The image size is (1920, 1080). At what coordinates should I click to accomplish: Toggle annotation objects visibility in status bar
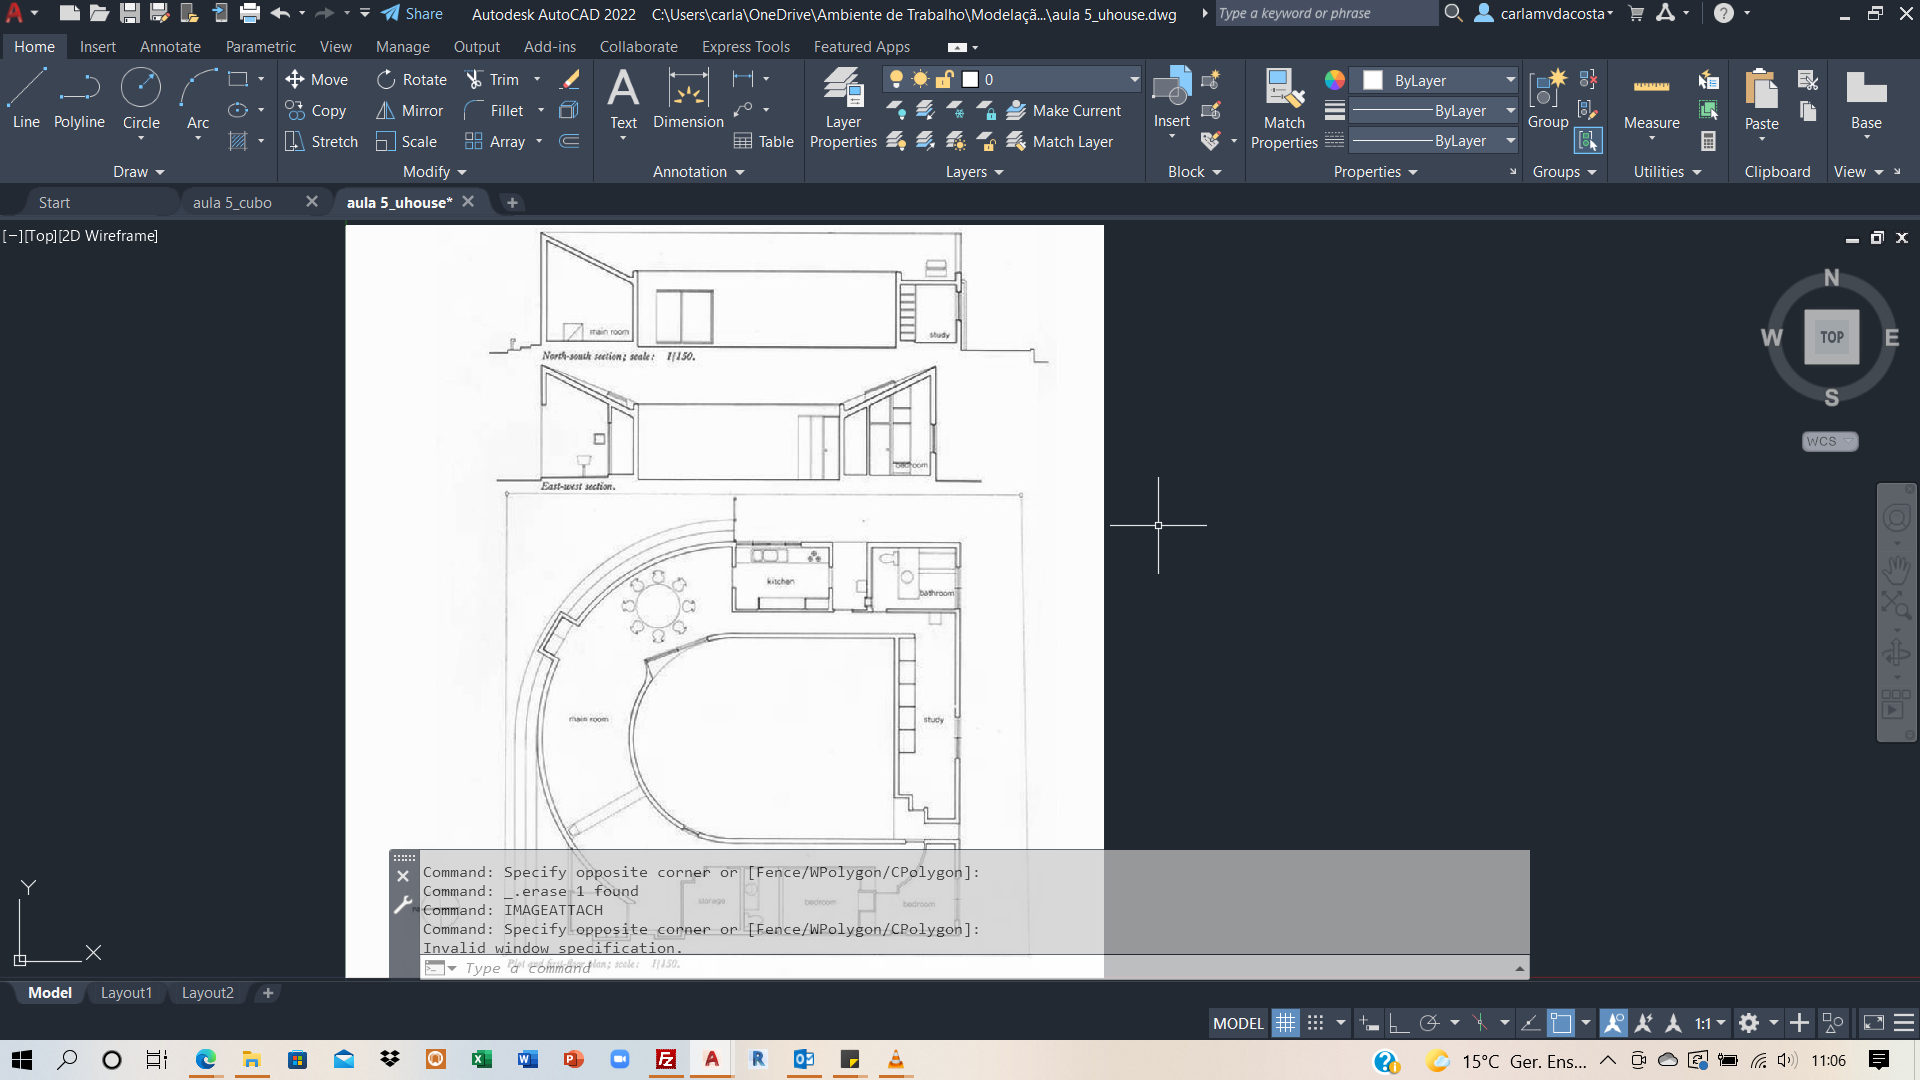point(1613,1023)
